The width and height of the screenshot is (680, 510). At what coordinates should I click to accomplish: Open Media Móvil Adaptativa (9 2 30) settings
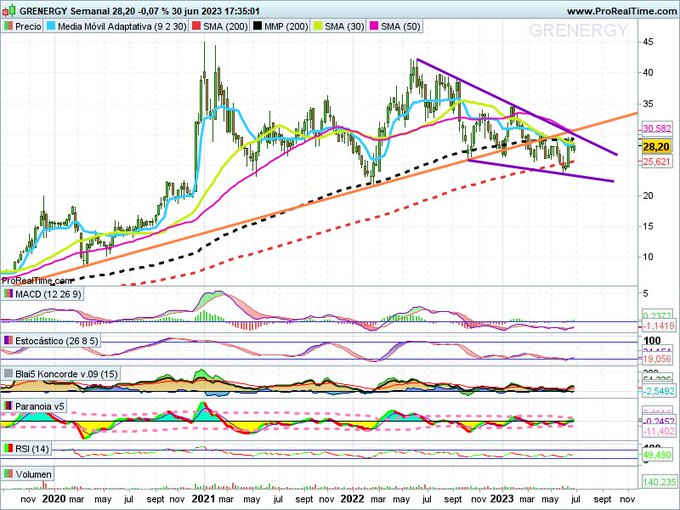click(x=122, y=26)
